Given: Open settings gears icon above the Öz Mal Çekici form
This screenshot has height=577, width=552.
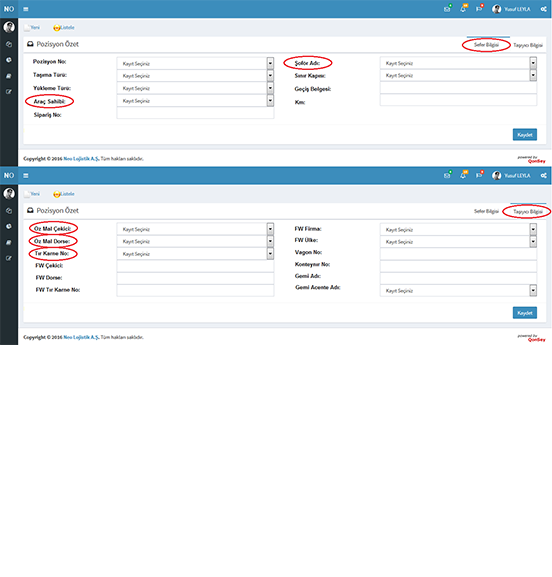Looking at the screenshot, I should [544, 176].
